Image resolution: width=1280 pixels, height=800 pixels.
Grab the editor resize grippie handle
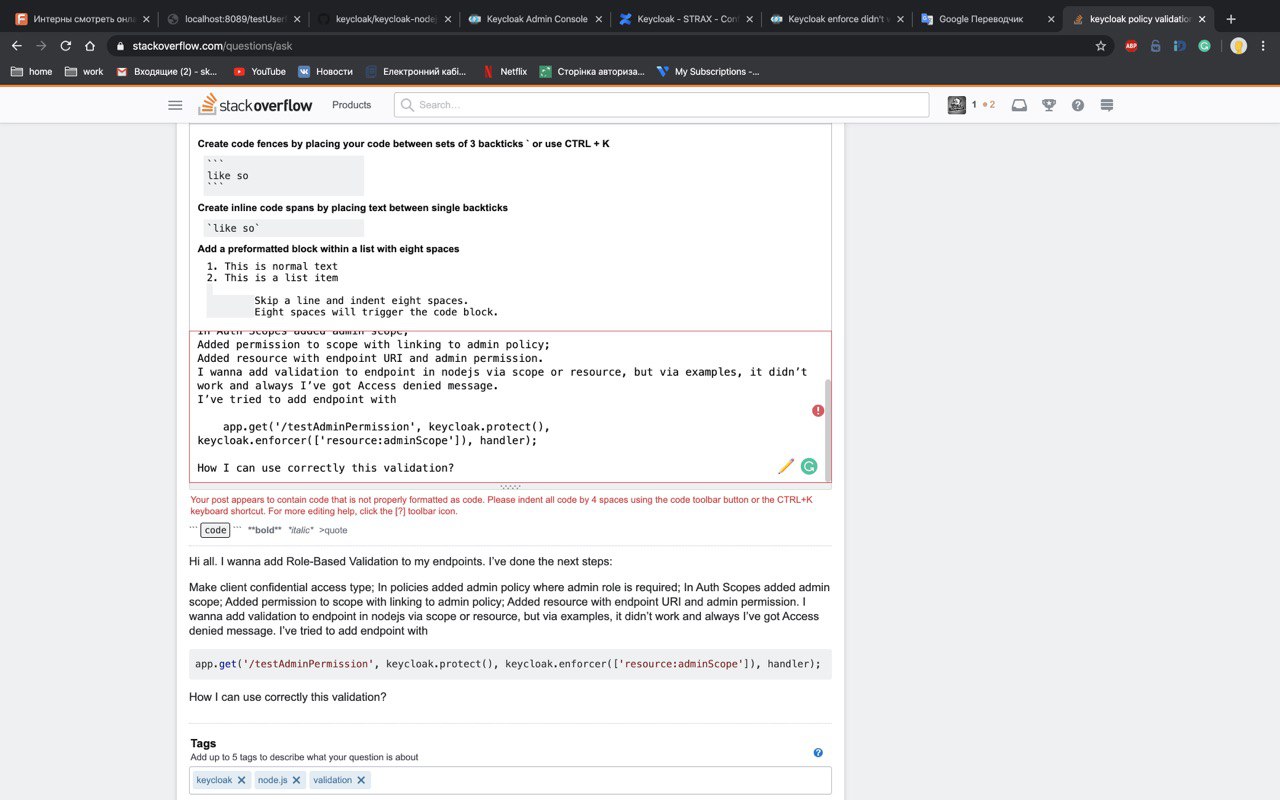[x=510, y=487]
